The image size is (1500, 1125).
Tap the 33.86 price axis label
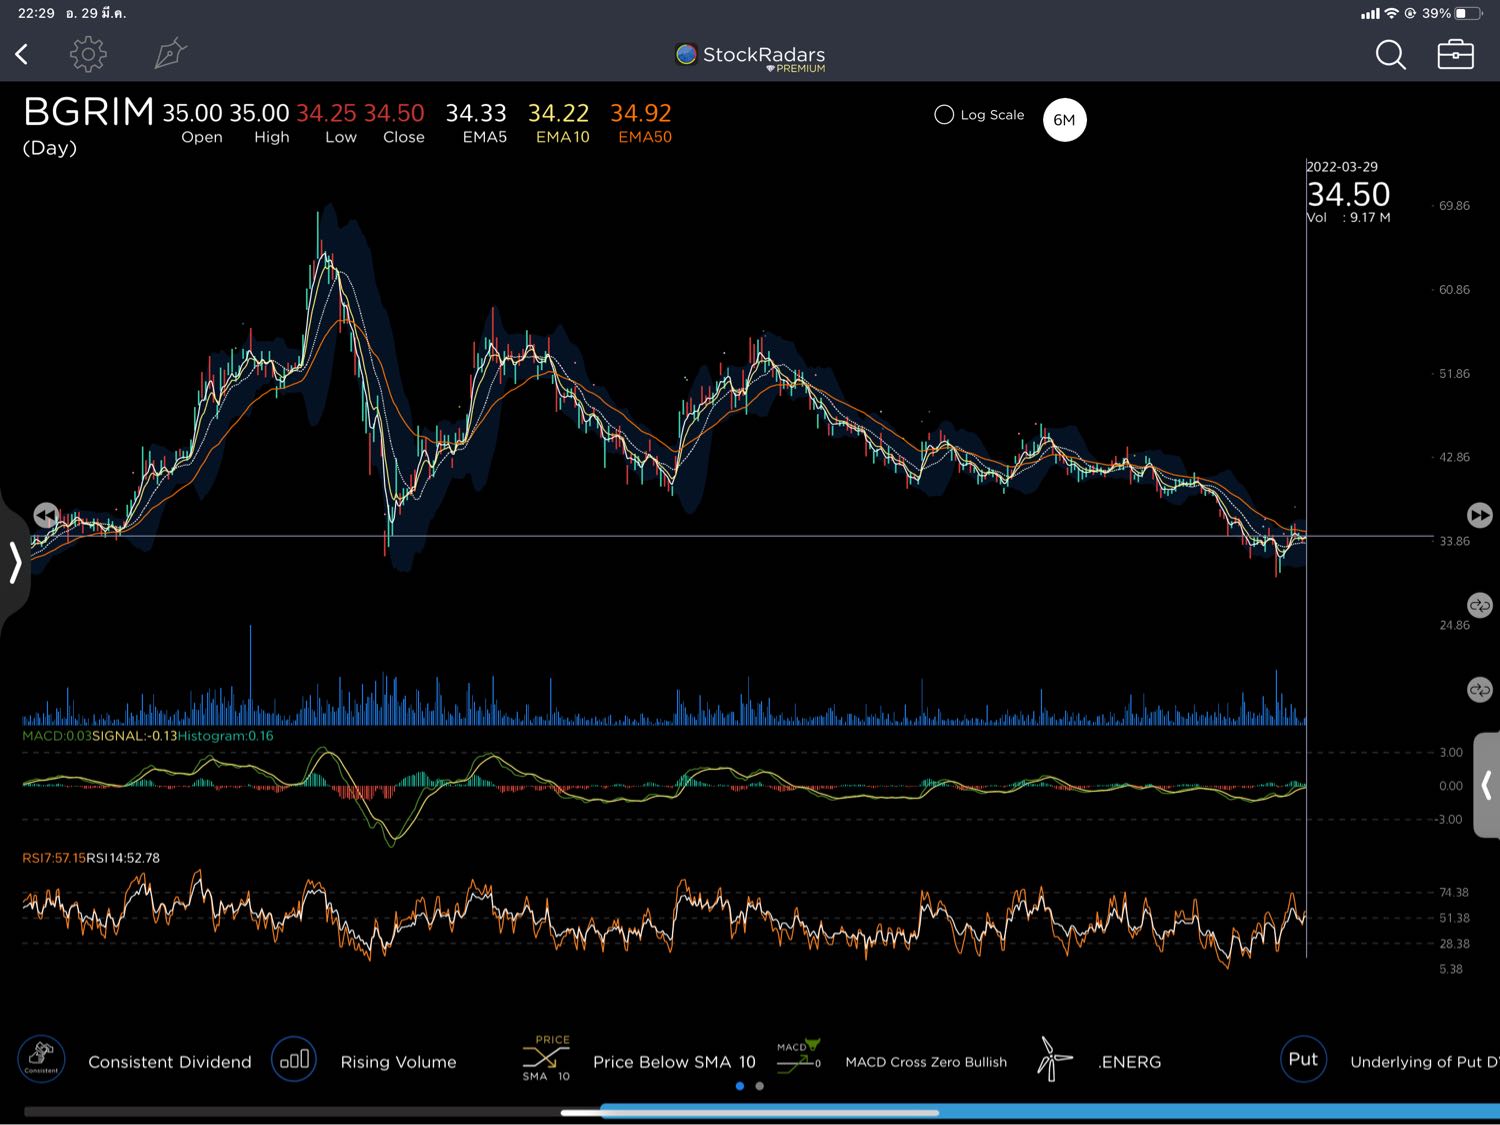[x=1454, y=541]
